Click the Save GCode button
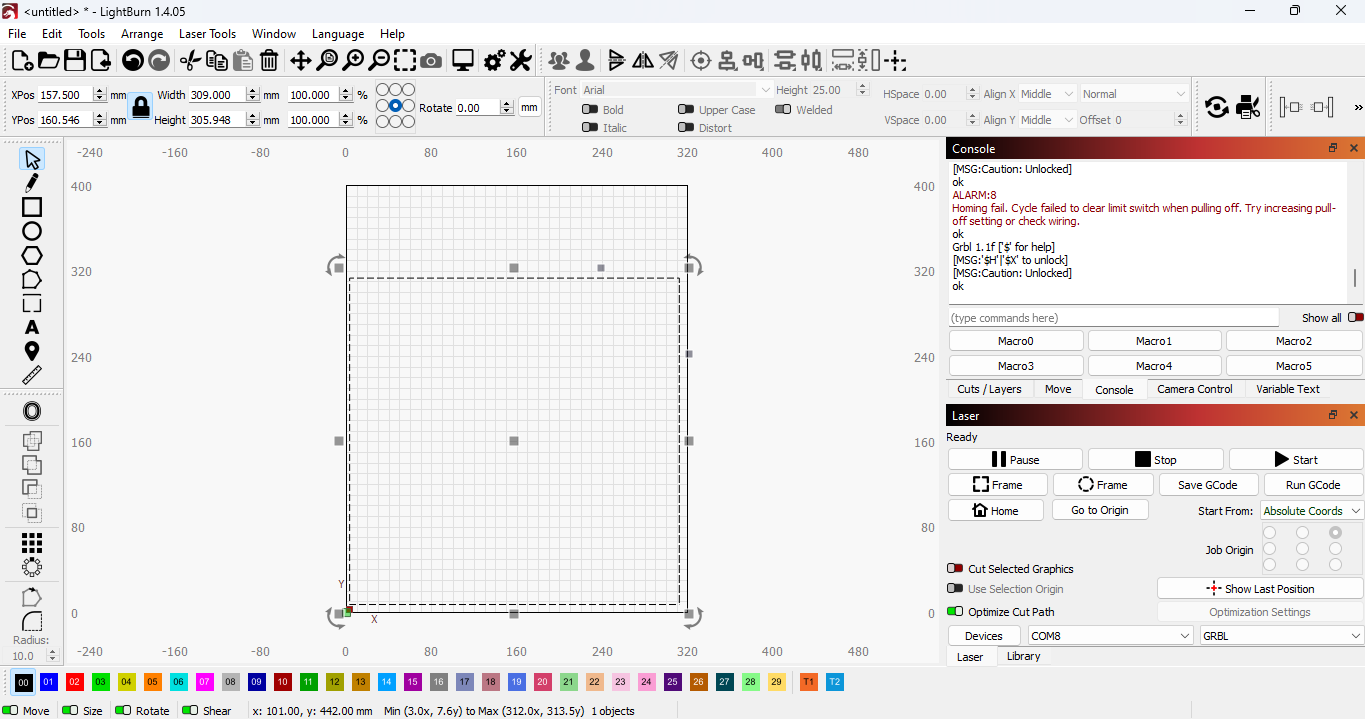The width and height of the screenshot is (1365, 719). (1207, 484)
